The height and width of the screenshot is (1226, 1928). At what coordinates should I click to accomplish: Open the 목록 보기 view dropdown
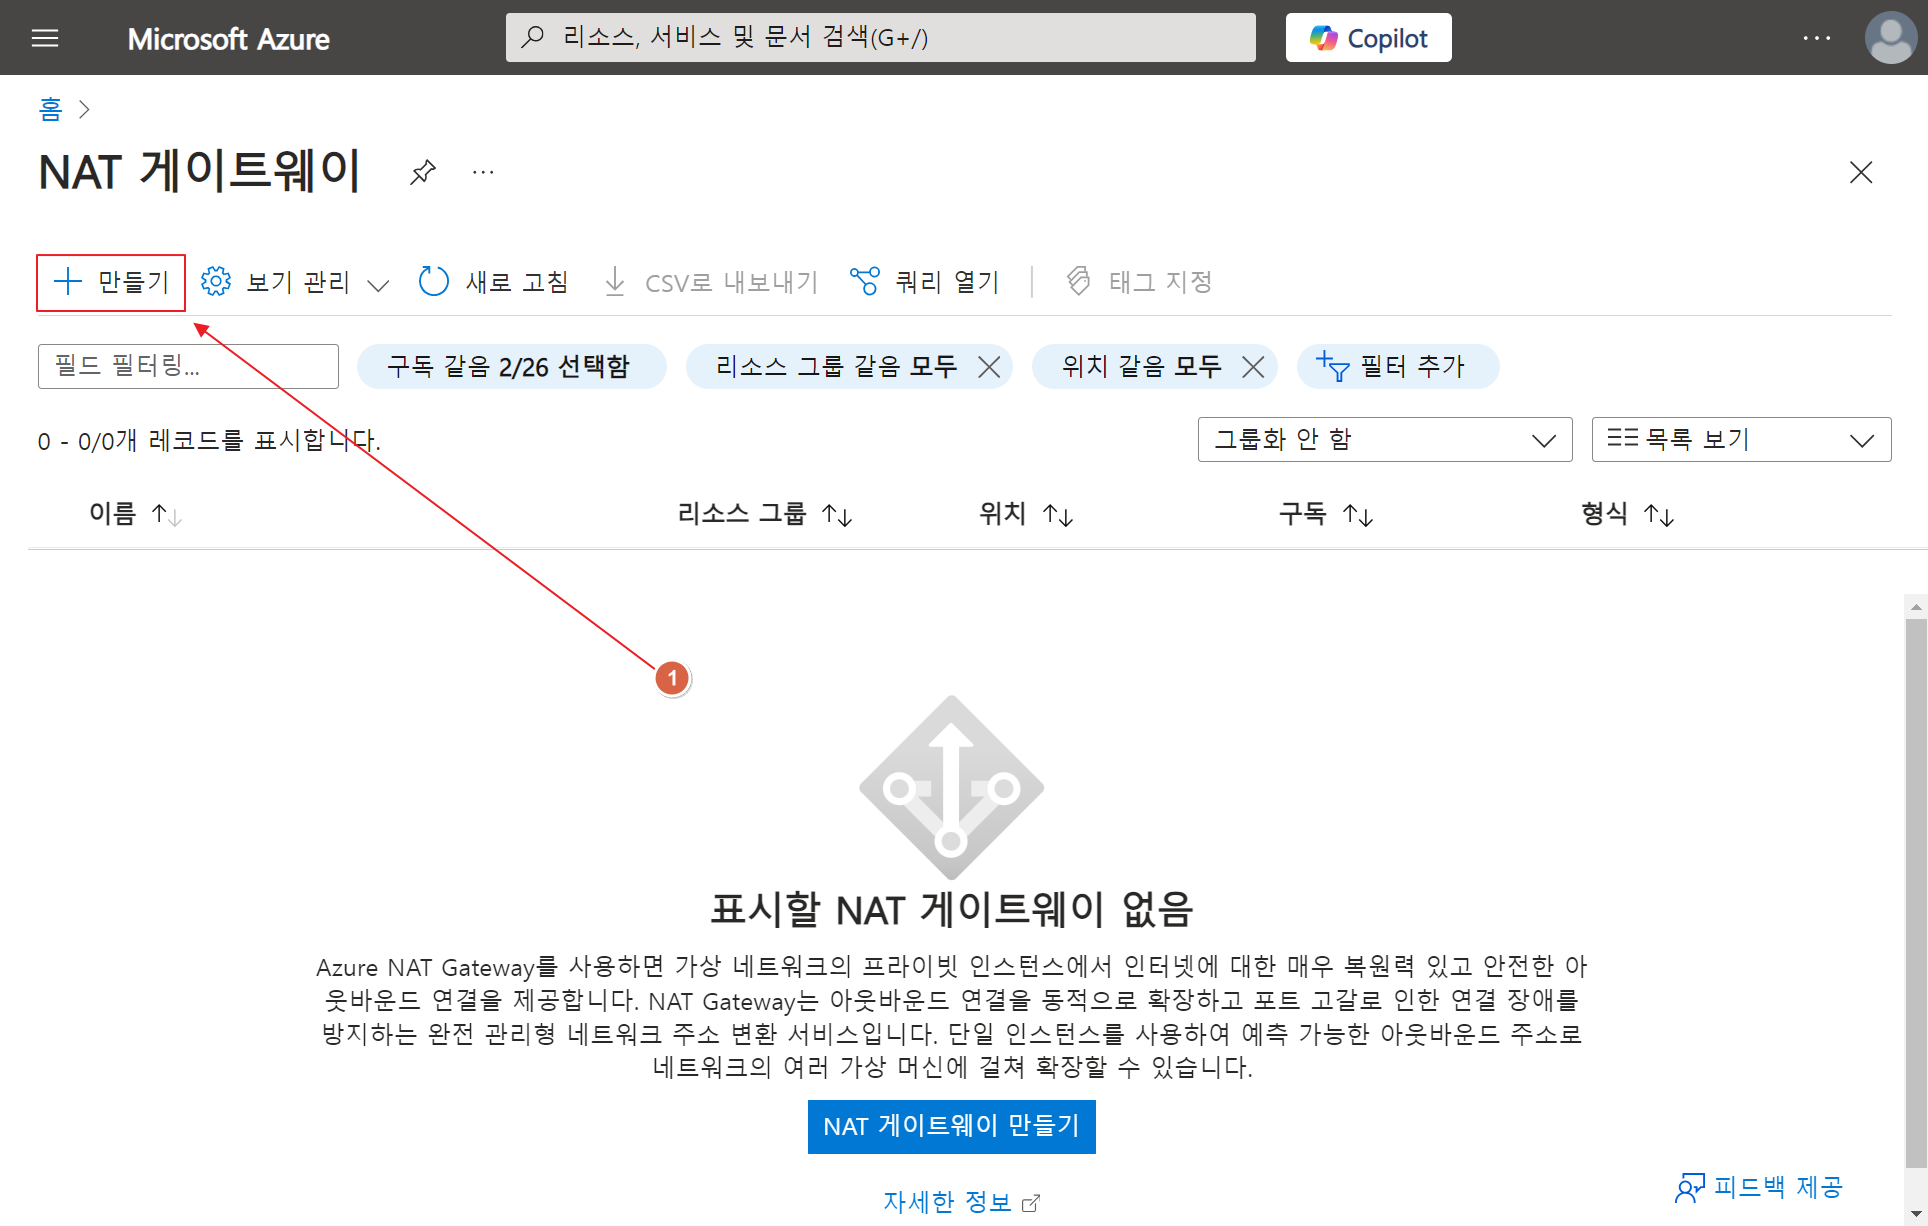[x=1740, y=440]
